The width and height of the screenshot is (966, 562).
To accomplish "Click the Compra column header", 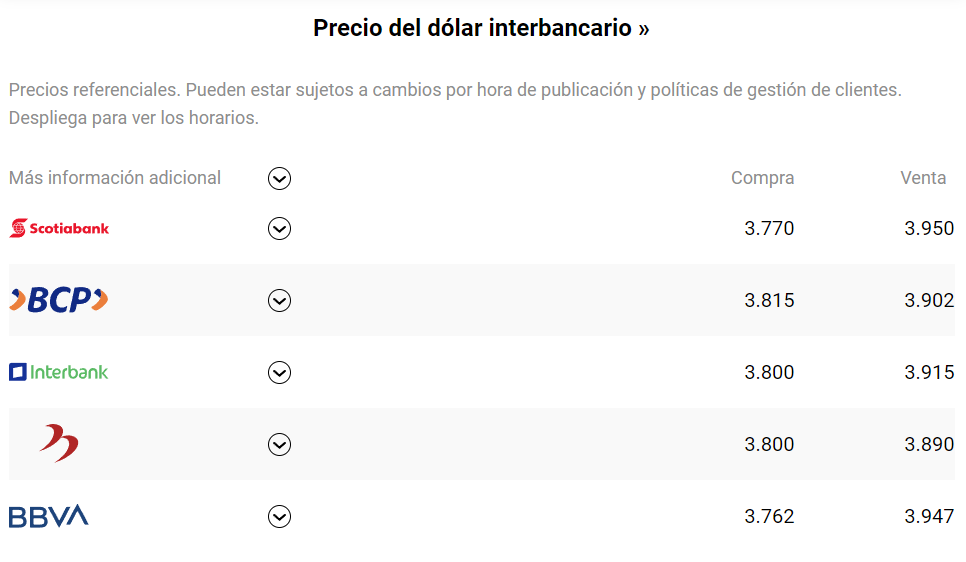I will [762, 178].
